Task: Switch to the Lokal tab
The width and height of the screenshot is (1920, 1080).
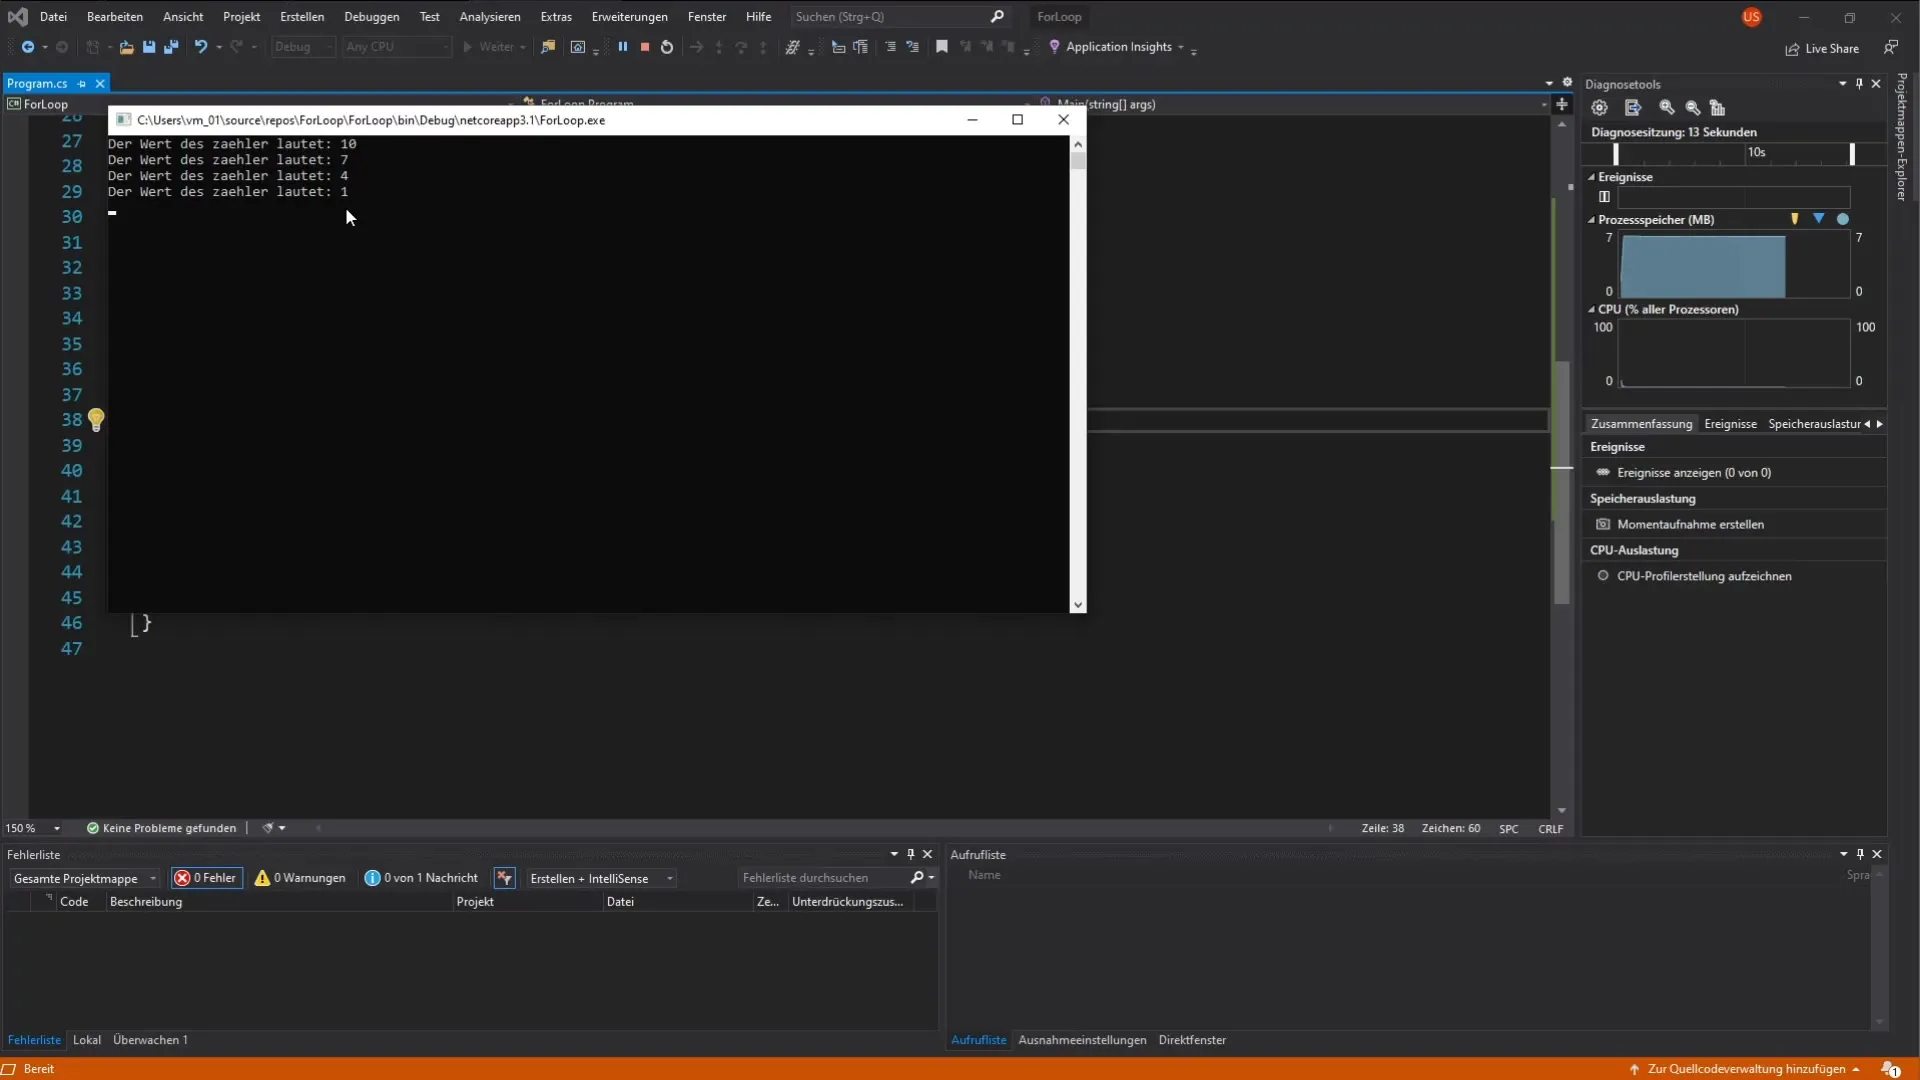Action: coord(87,1040)
